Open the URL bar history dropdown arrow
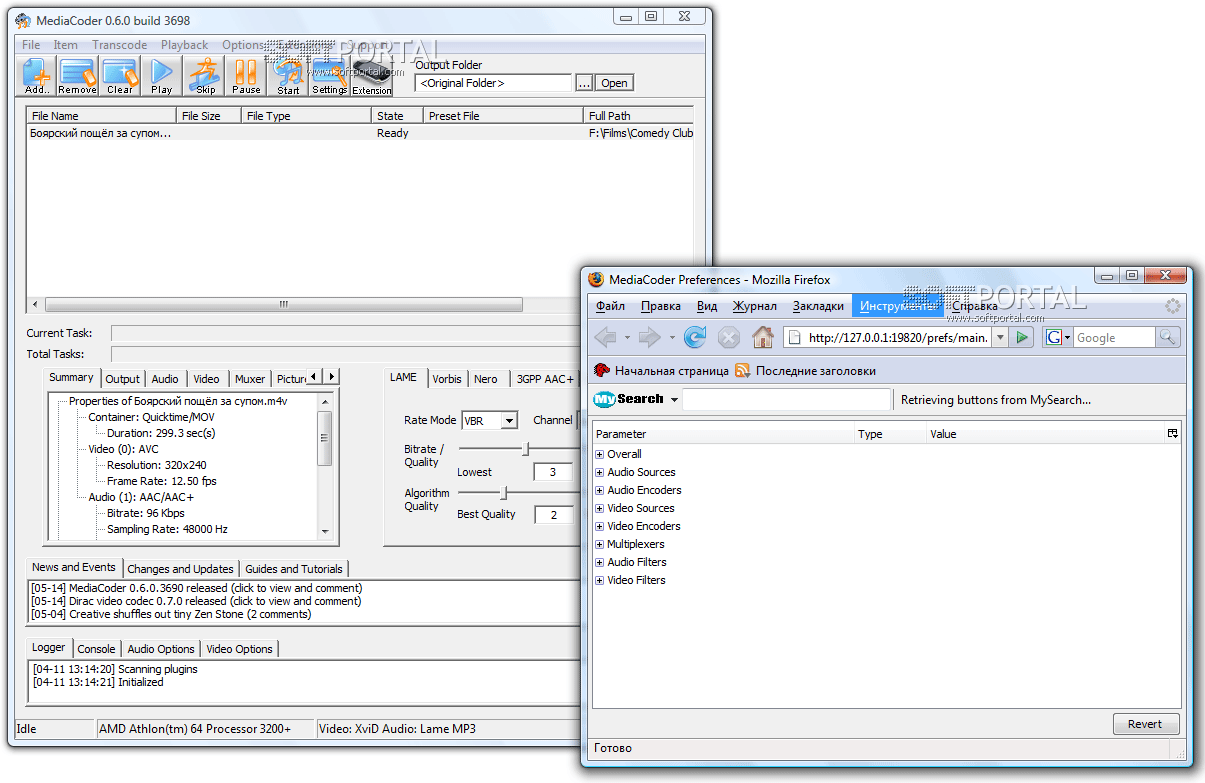1205x783 pixels. click(1000, 338)
